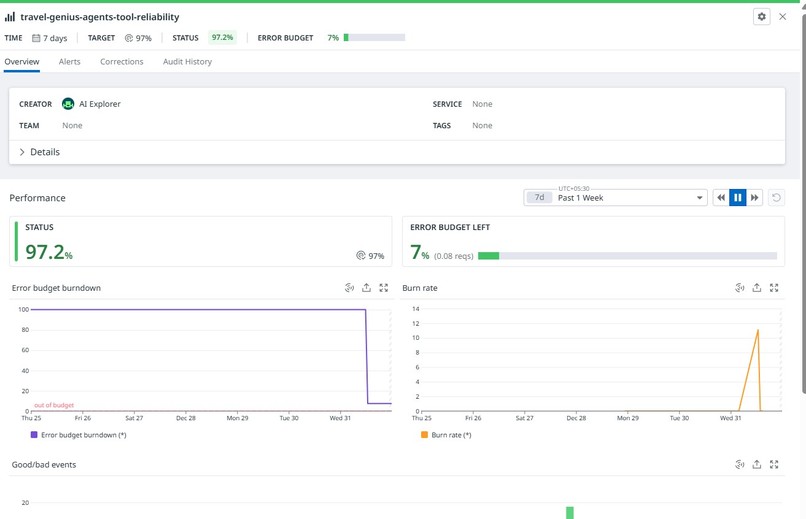Click the header error budget progress bar
This screenshot has height=519, width=806.
coord(374,38)
